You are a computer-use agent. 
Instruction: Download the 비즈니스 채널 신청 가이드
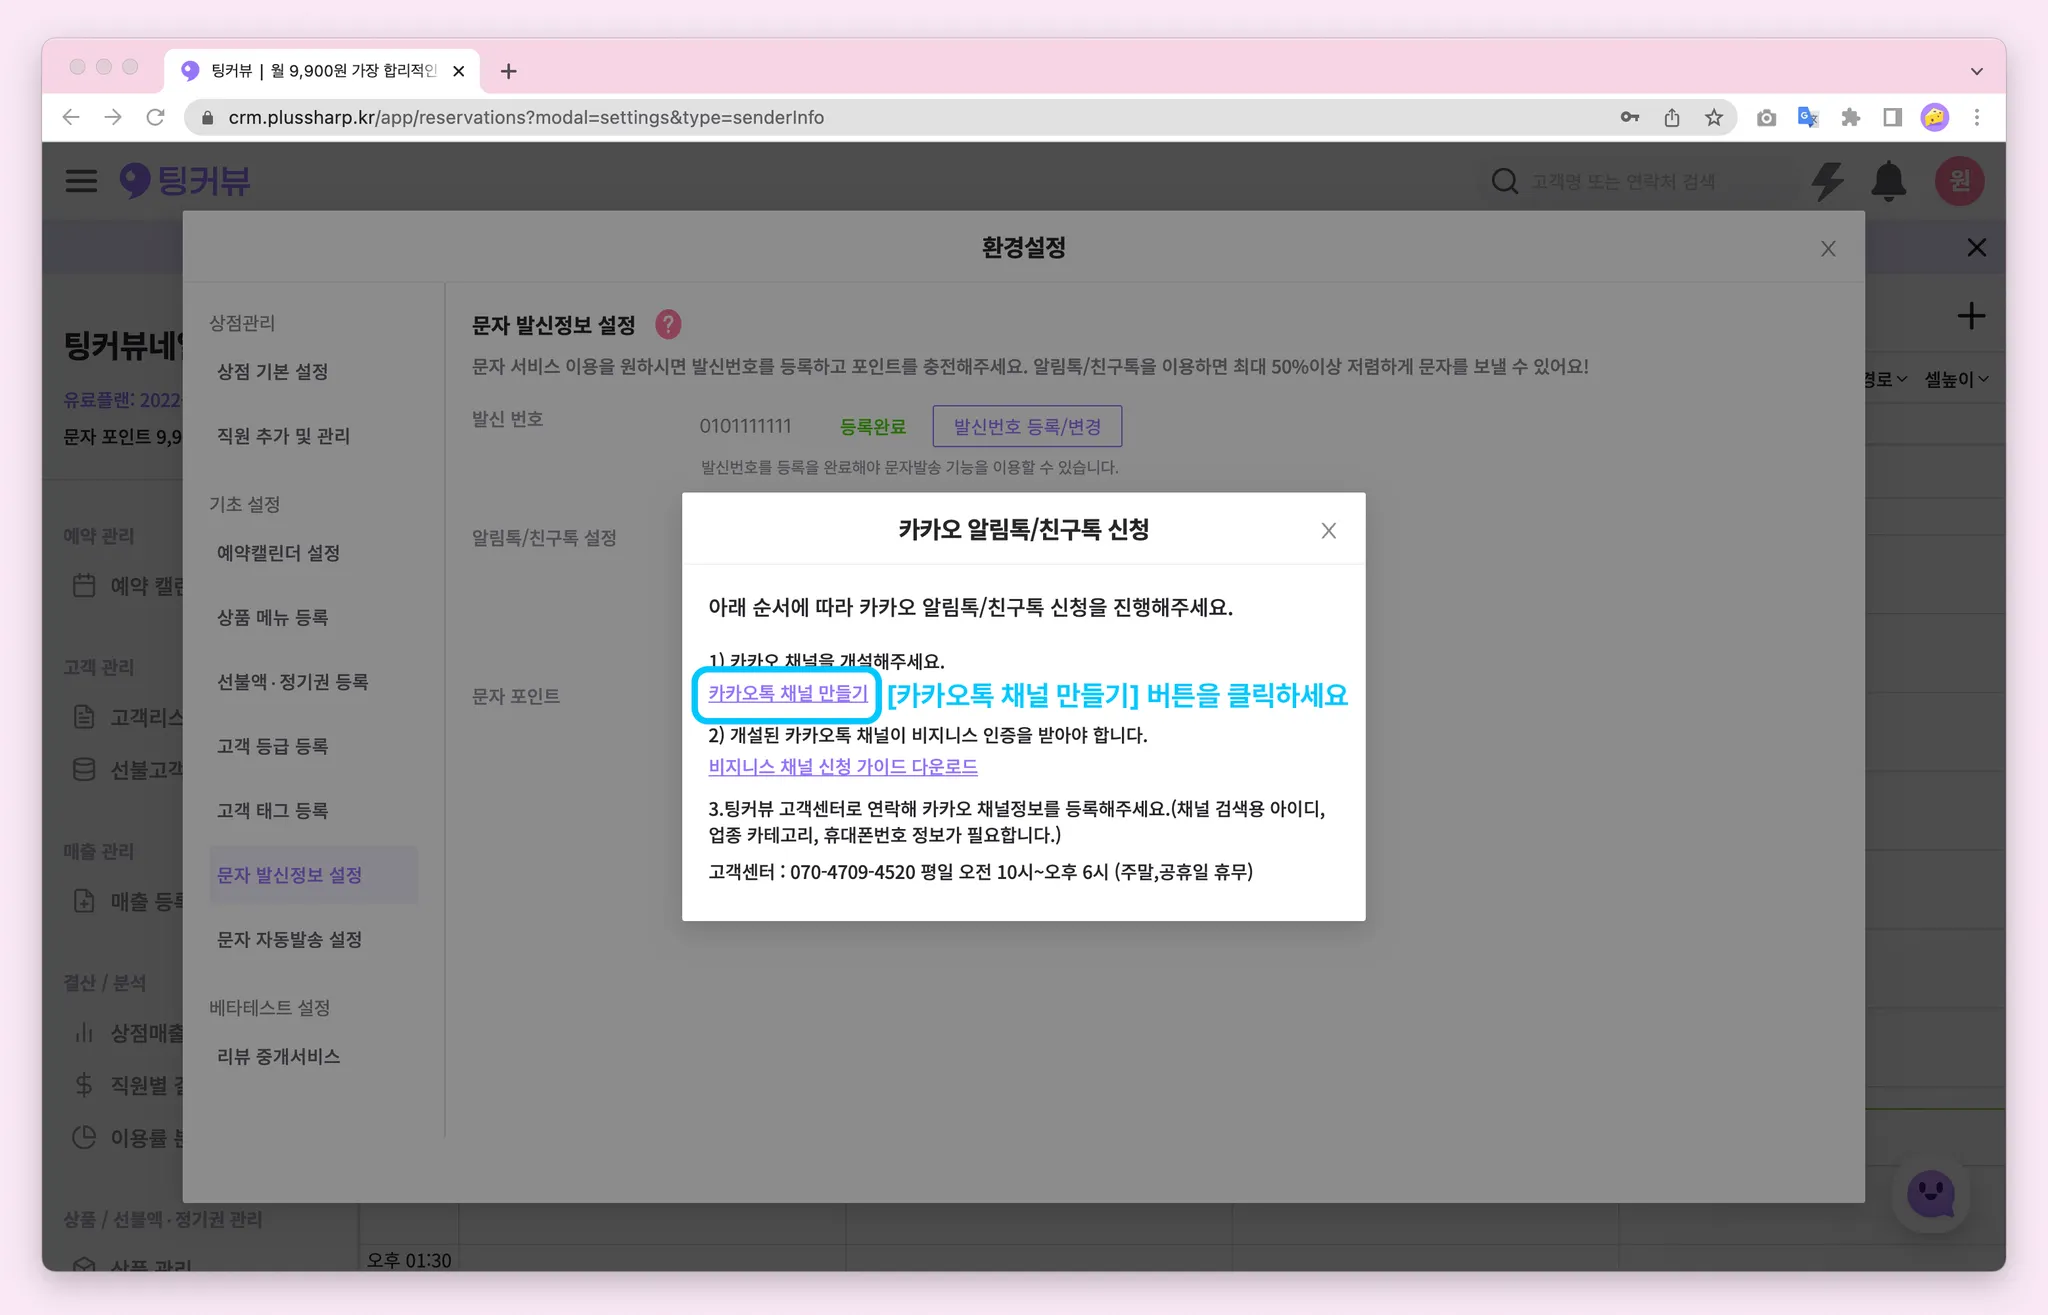[842, 767]
